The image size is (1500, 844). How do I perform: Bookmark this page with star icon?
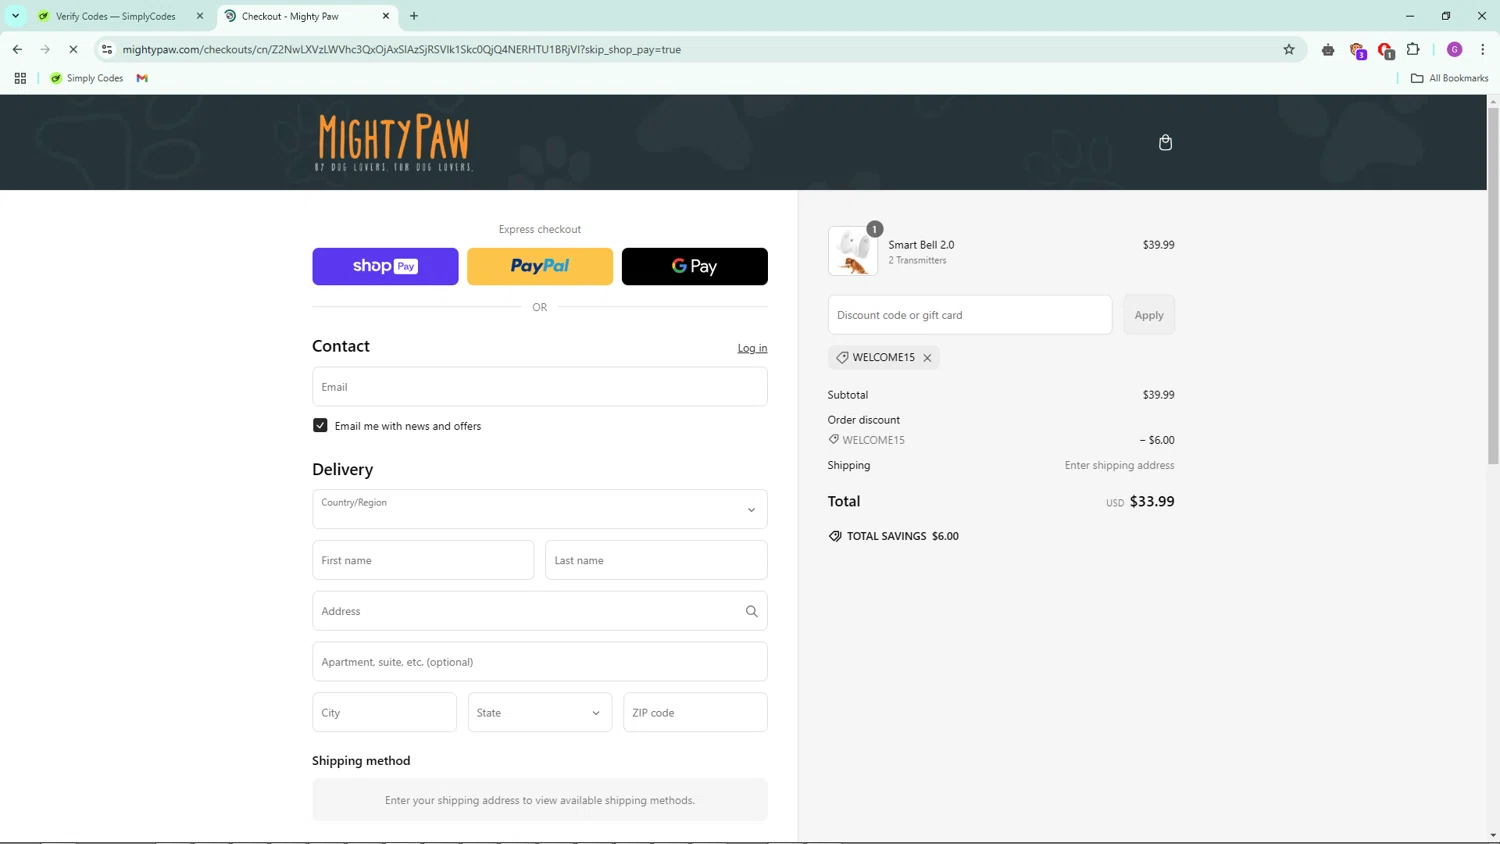[x=1289, y=49]
